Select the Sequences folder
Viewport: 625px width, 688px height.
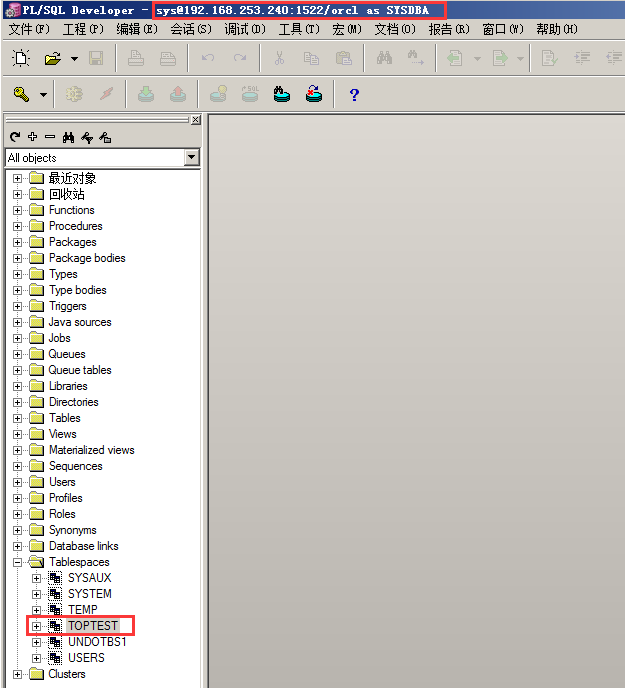coord(75,466)
